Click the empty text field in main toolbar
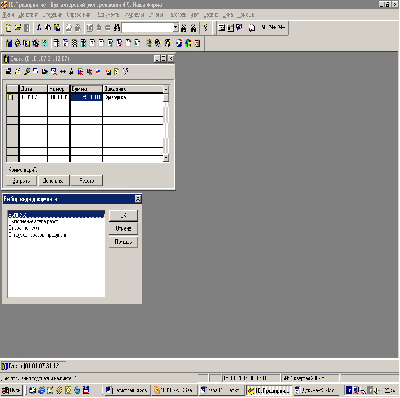The width and height of the screenshot is (400, 398). (x=148, y=28)
